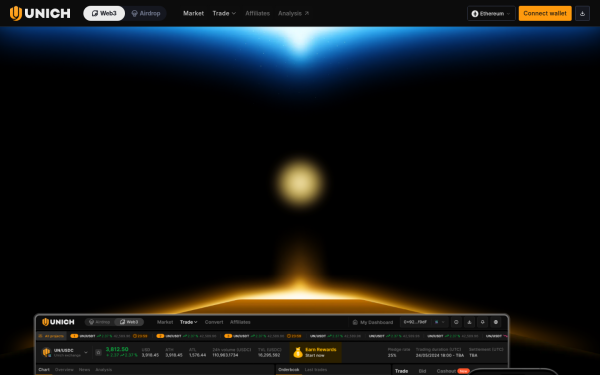Click the globe language icon in preview header

(496, 322)
